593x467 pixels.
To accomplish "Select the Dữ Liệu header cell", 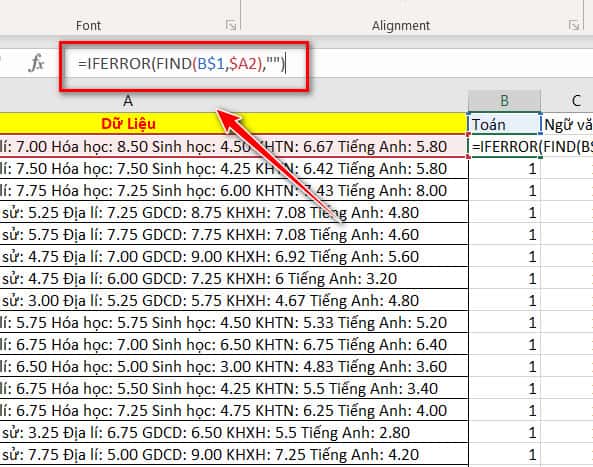I will pyautogui.click(x=234, y=124).
